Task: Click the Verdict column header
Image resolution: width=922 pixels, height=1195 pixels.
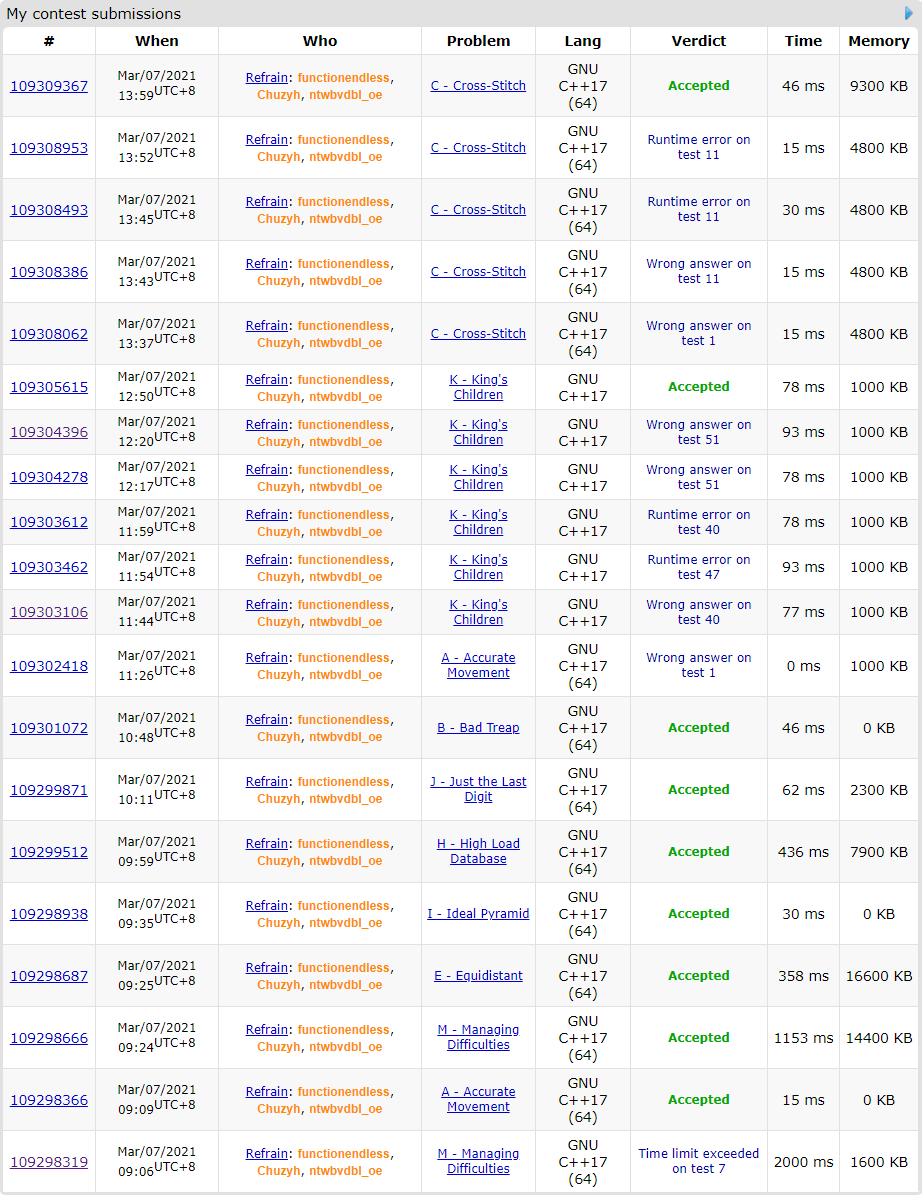Action: [698, 41]
